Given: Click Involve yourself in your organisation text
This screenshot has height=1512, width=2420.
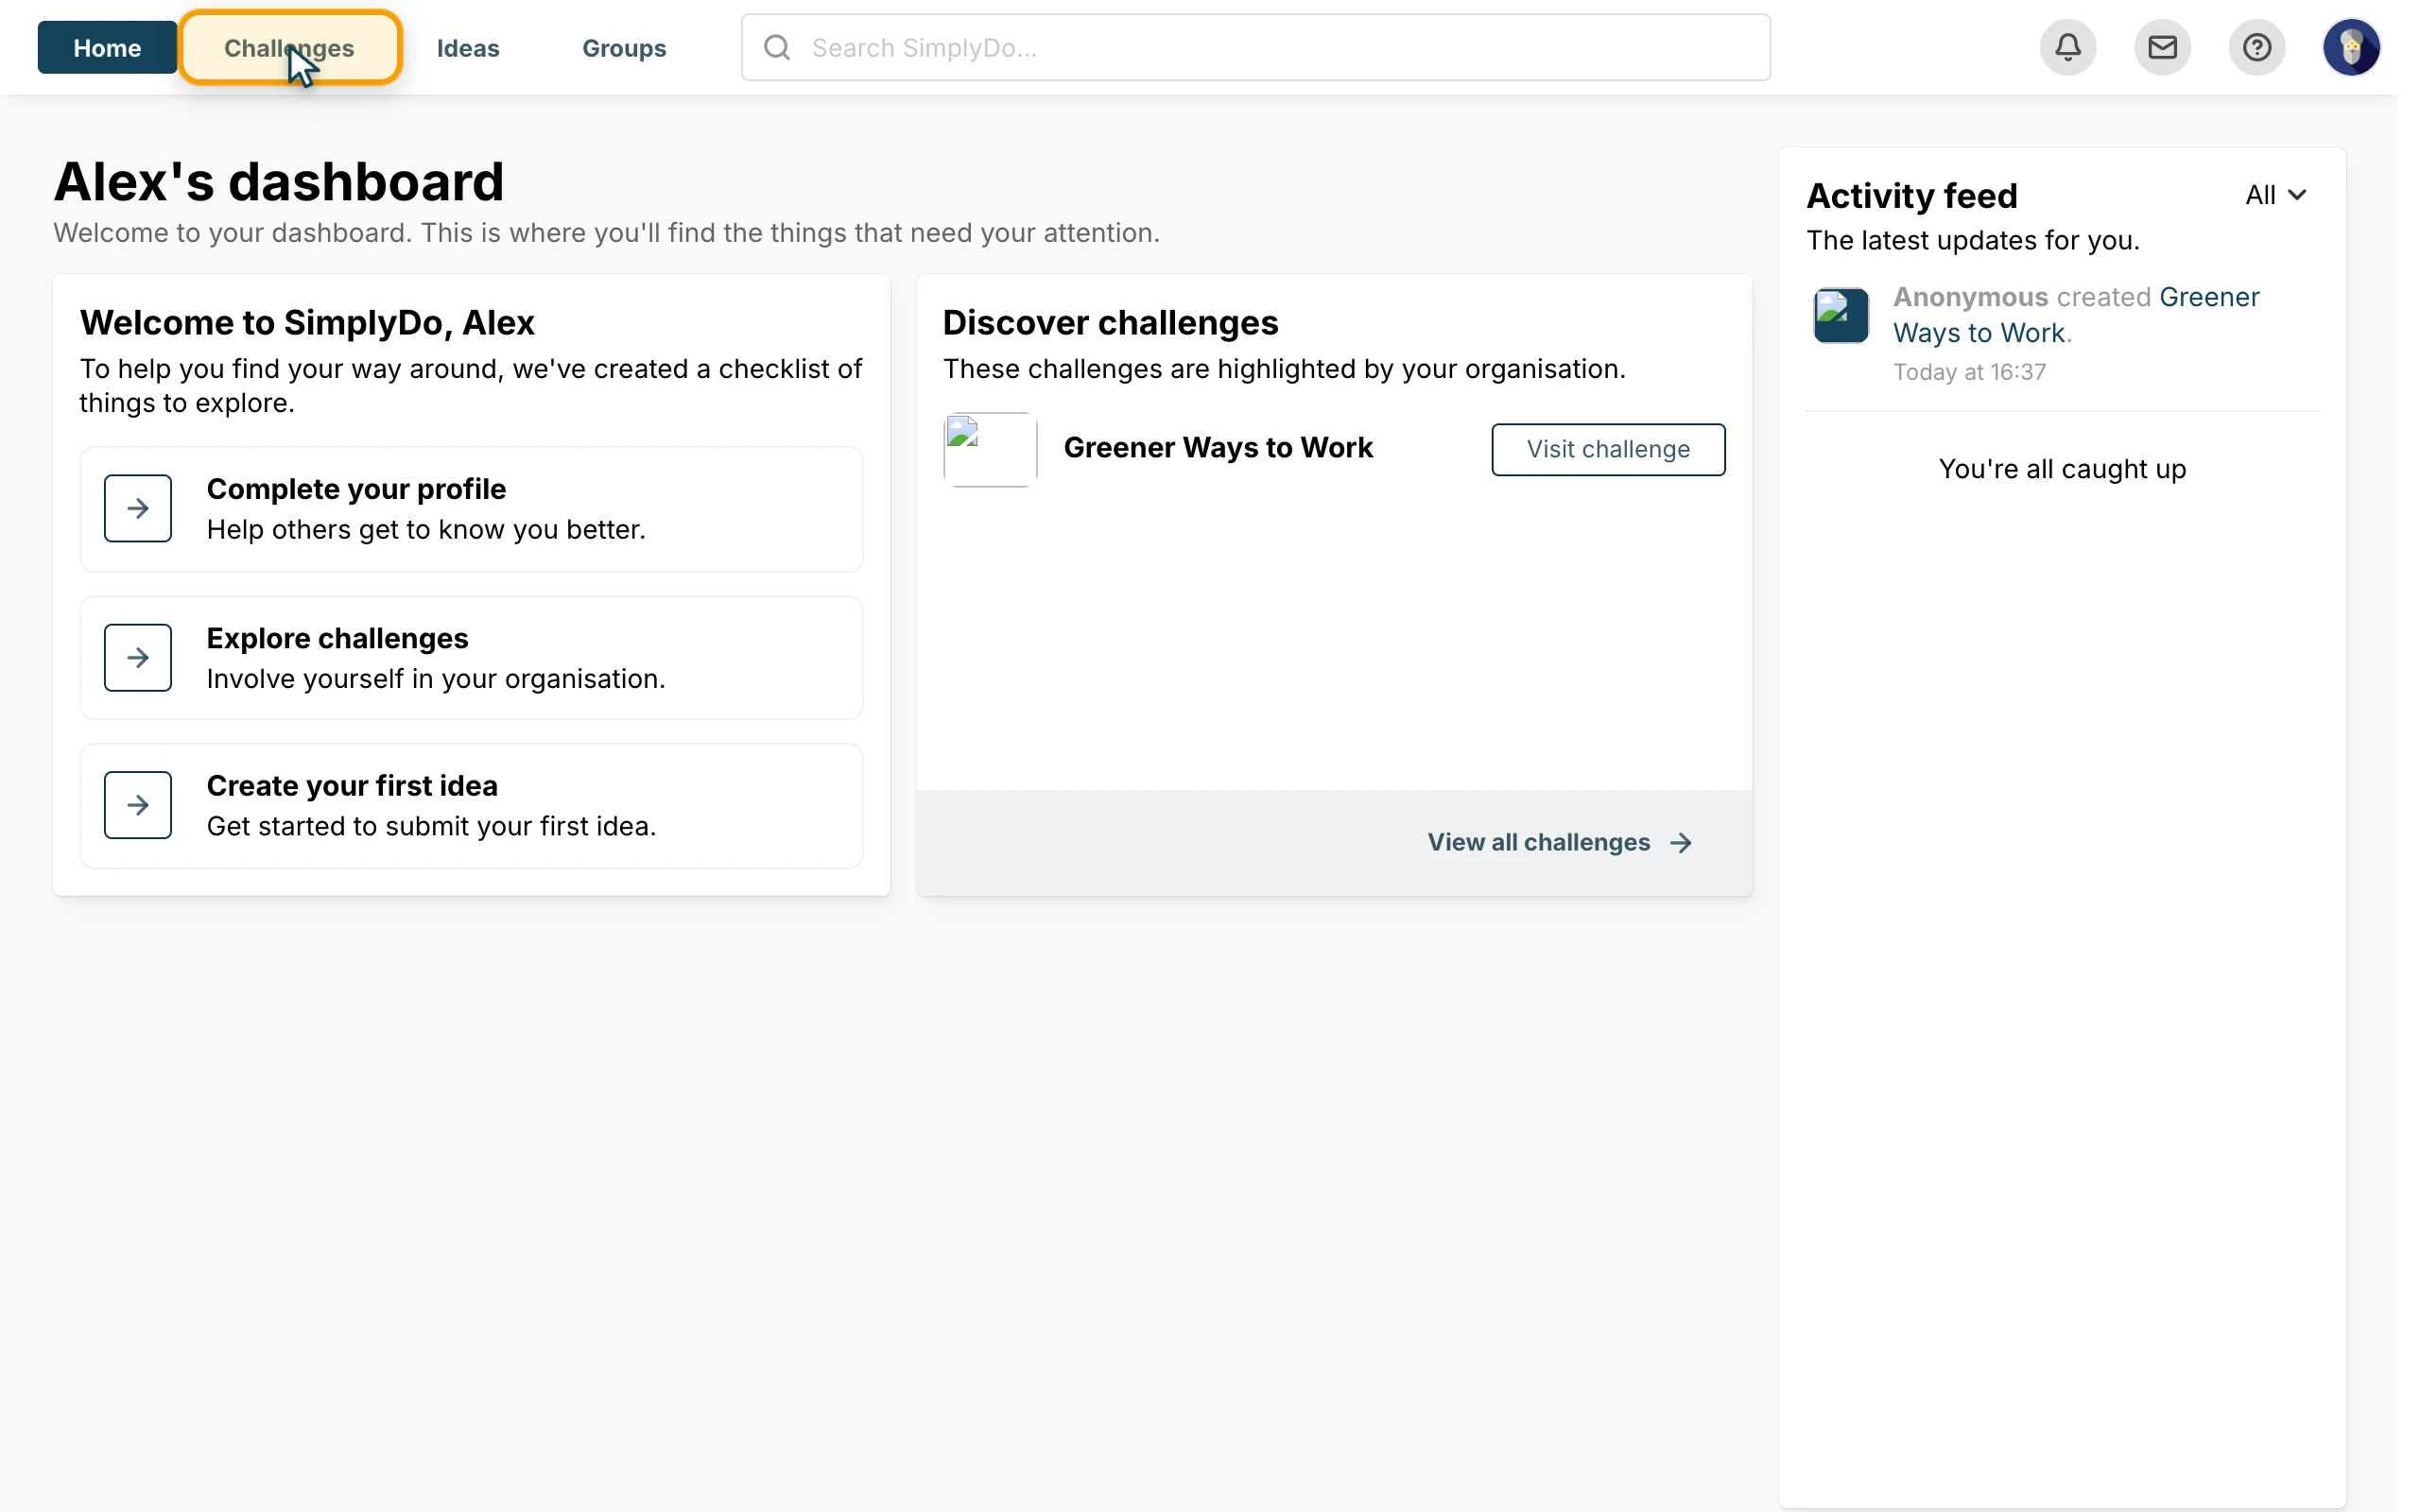Looking at the screenshot, I should (436, 679).
